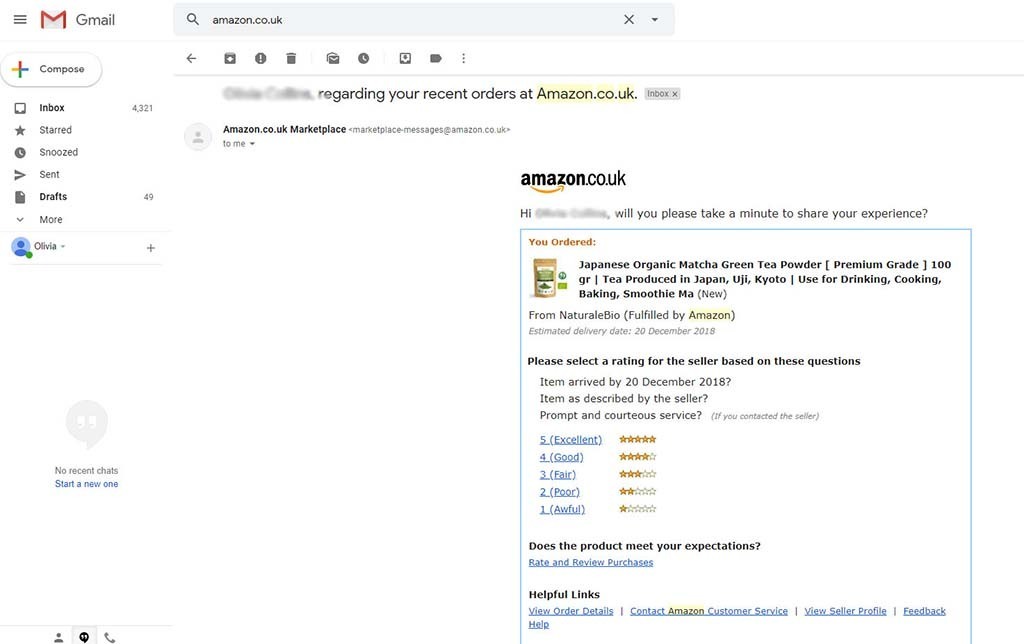The image size is (1024, 644).
Task: Open the More options three-dot menu
Action: (464, 58)
